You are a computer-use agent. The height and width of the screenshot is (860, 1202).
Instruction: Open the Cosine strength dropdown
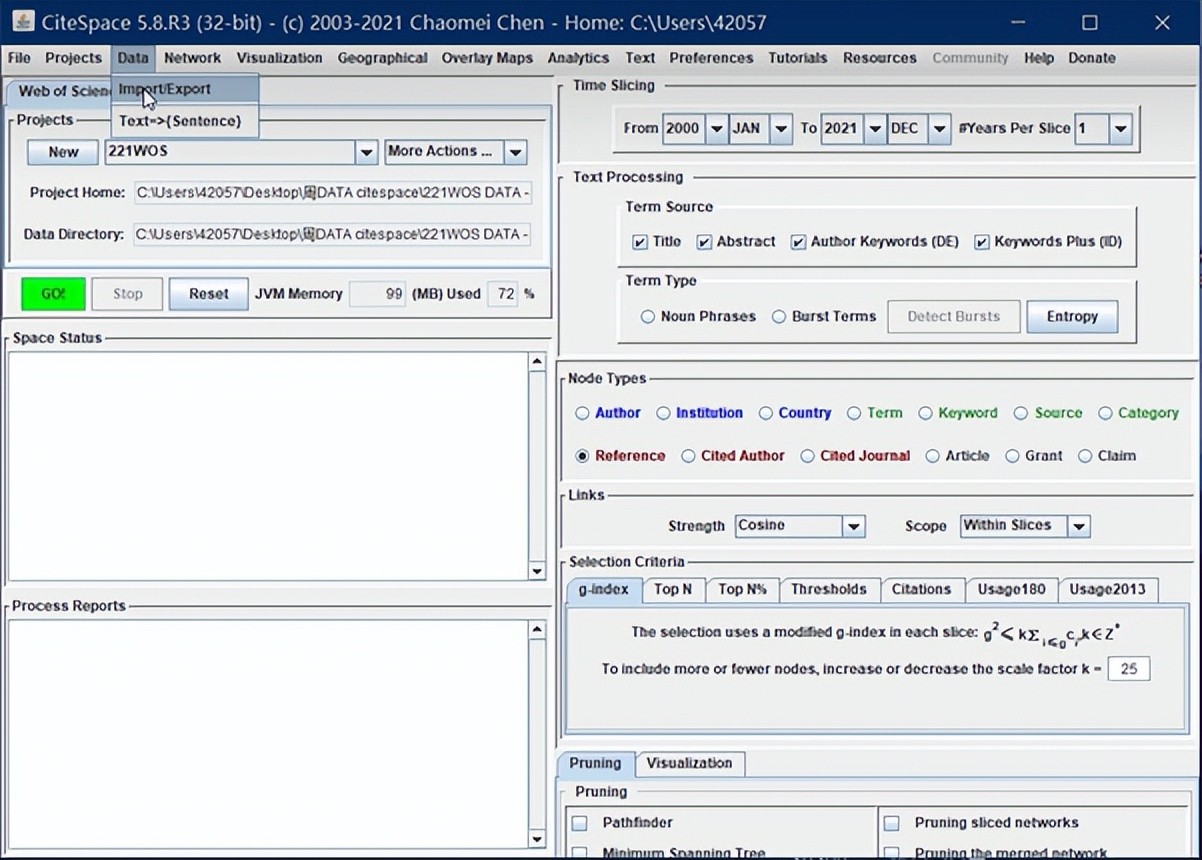click(x=852, y=526)
